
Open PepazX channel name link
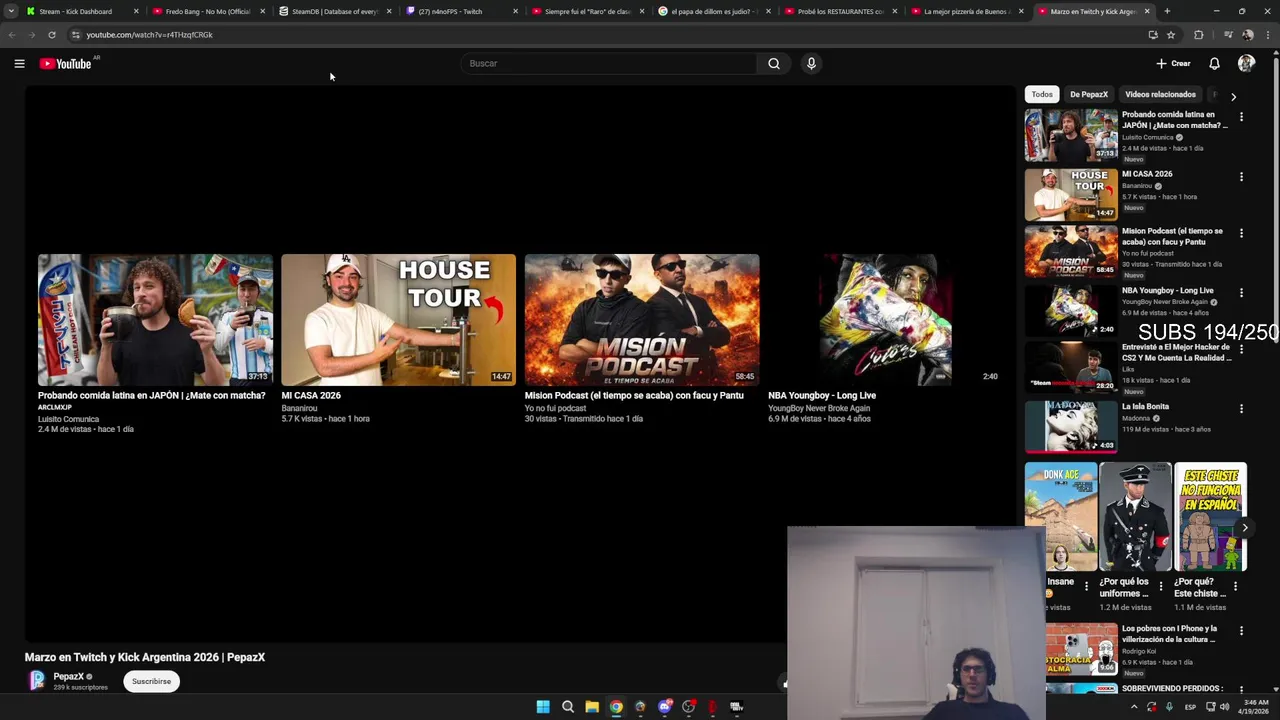click(69, 677)
